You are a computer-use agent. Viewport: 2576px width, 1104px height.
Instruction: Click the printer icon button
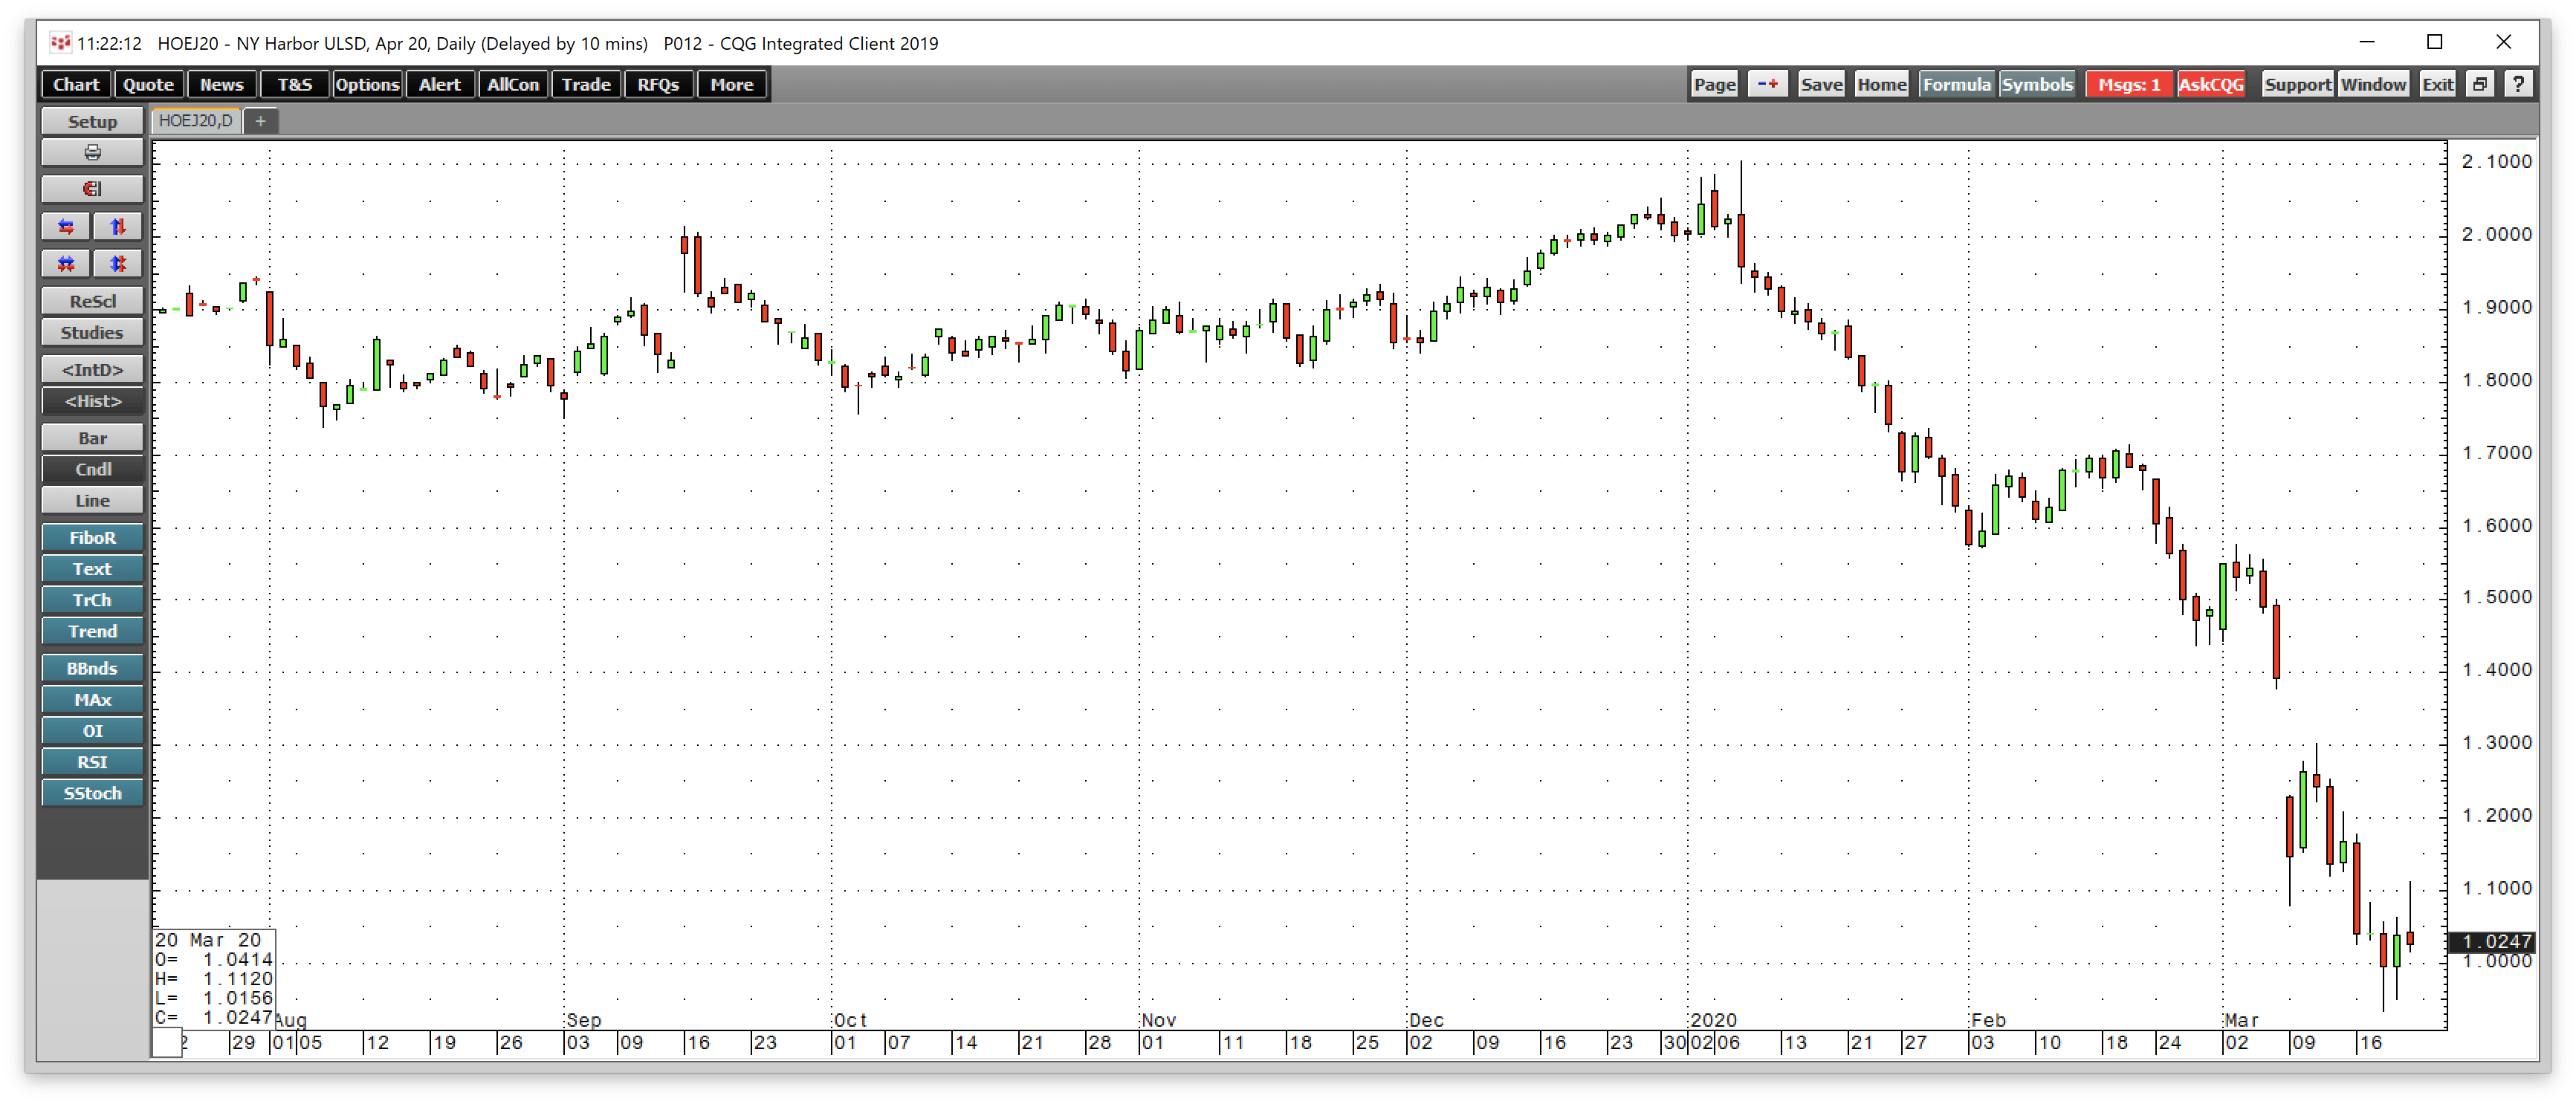pos(92,153)
